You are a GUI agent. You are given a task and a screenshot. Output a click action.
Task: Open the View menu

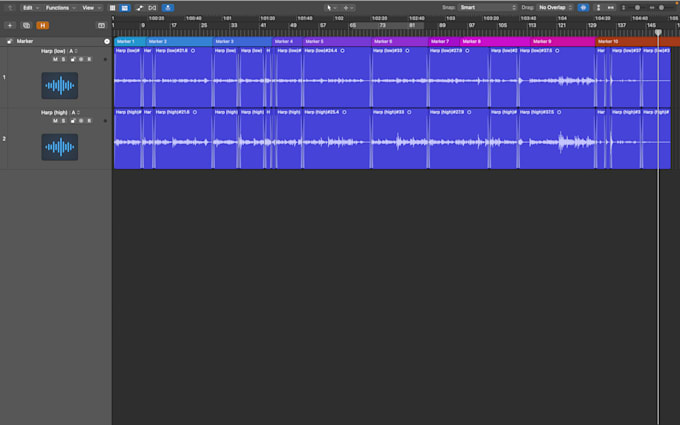coord(92,8)
